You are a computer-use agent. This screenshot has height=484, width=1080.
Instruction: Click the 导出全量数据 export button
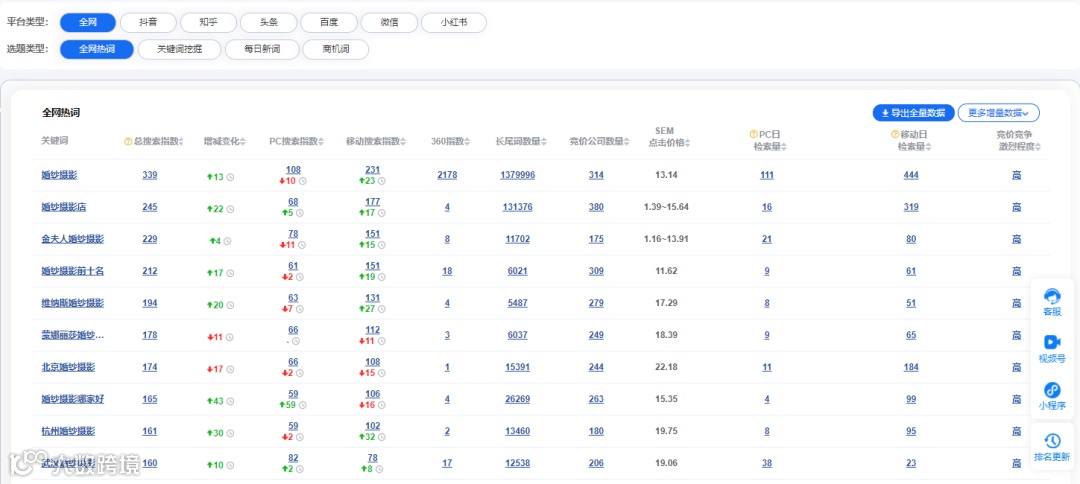click(x=913, y=113)
